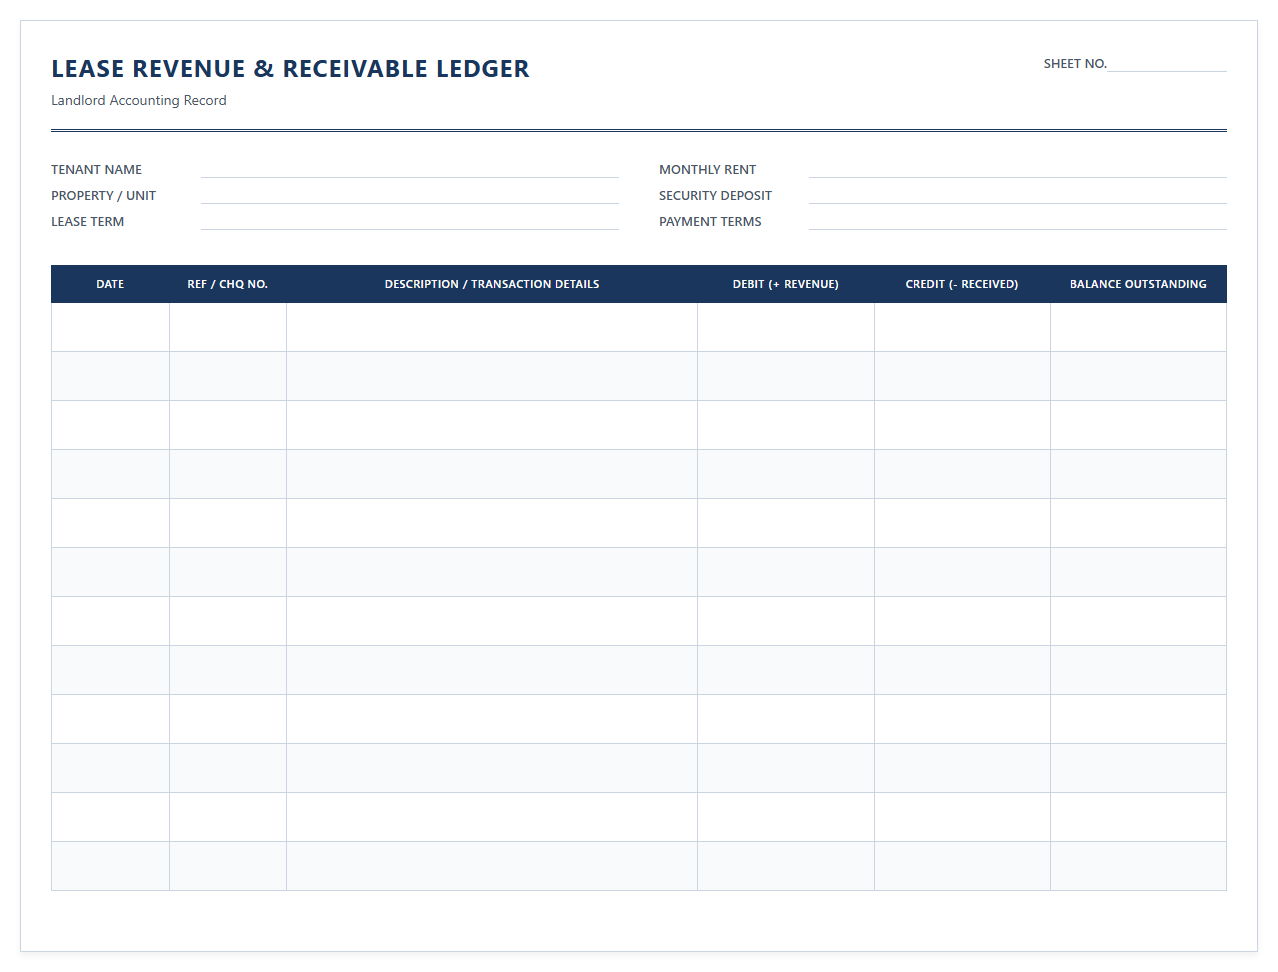This screenshot has height=972, width=1278.
Task: Select the BALANCE OUTSTANDING column header
Action: coord(1138,284)
